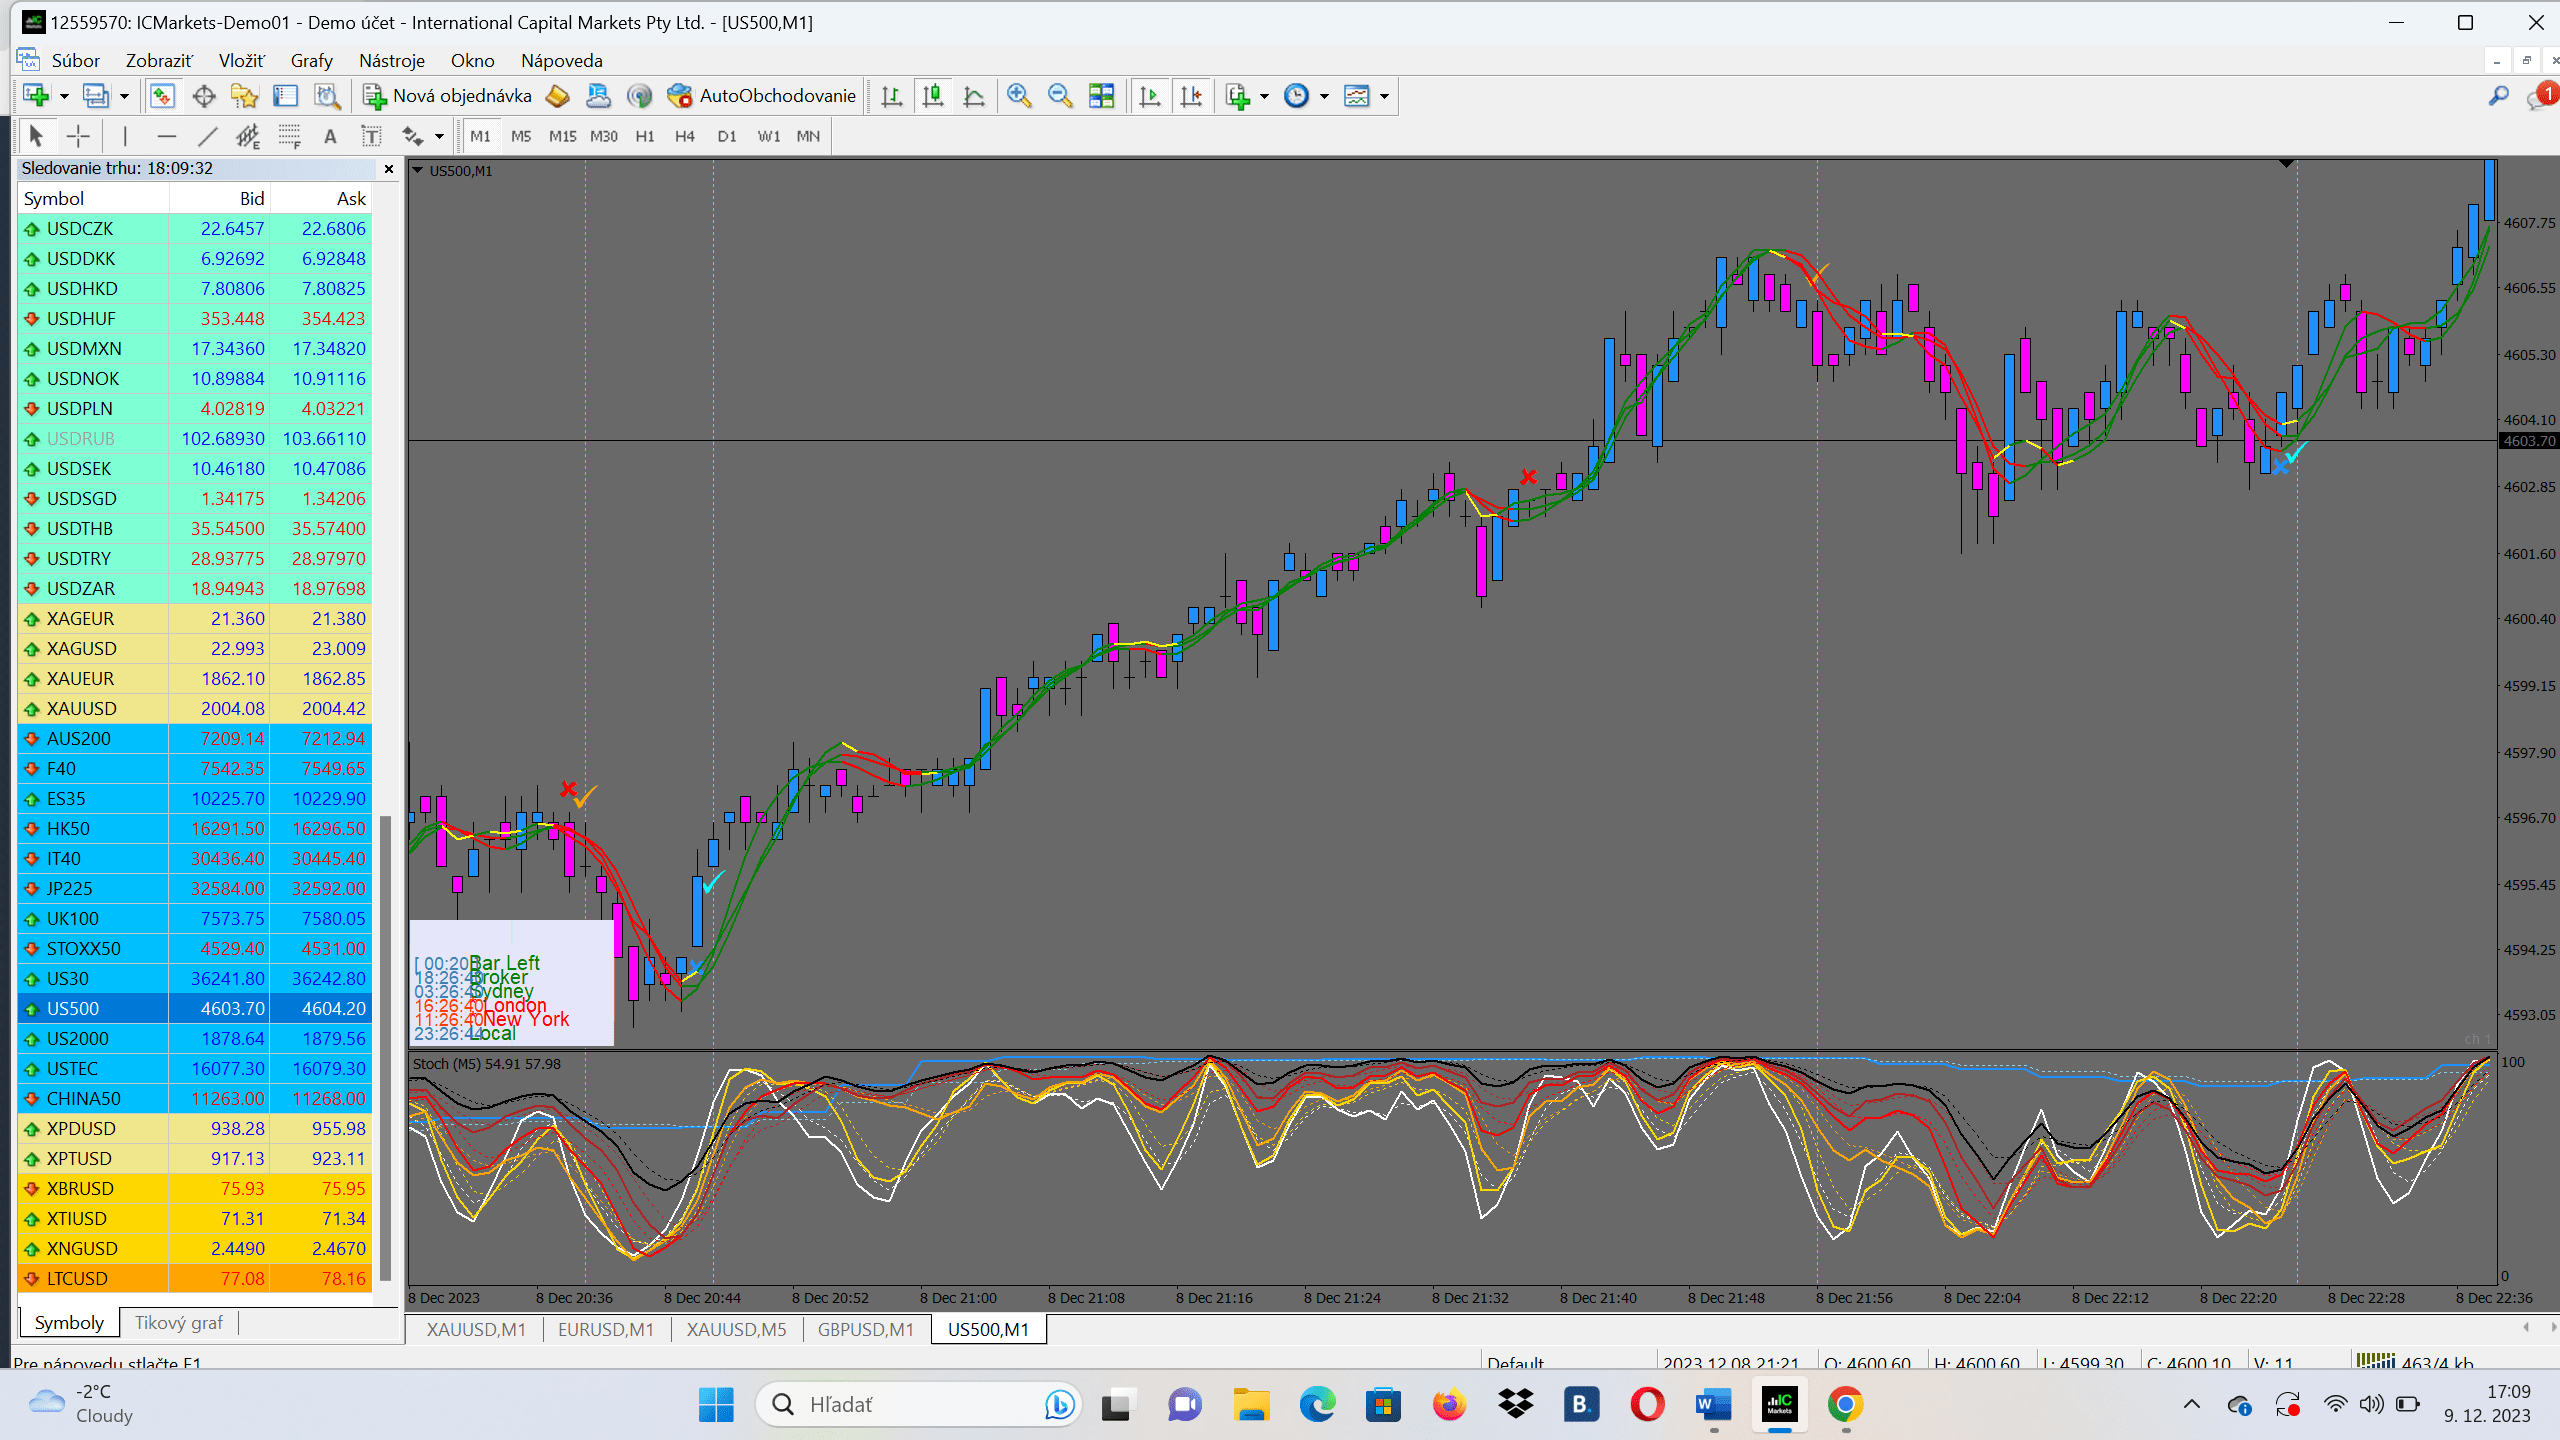Toggle the Market Watch window
Image resolution: width=2560 pixels, height=1440 pixels.
[x=162, y=96]
